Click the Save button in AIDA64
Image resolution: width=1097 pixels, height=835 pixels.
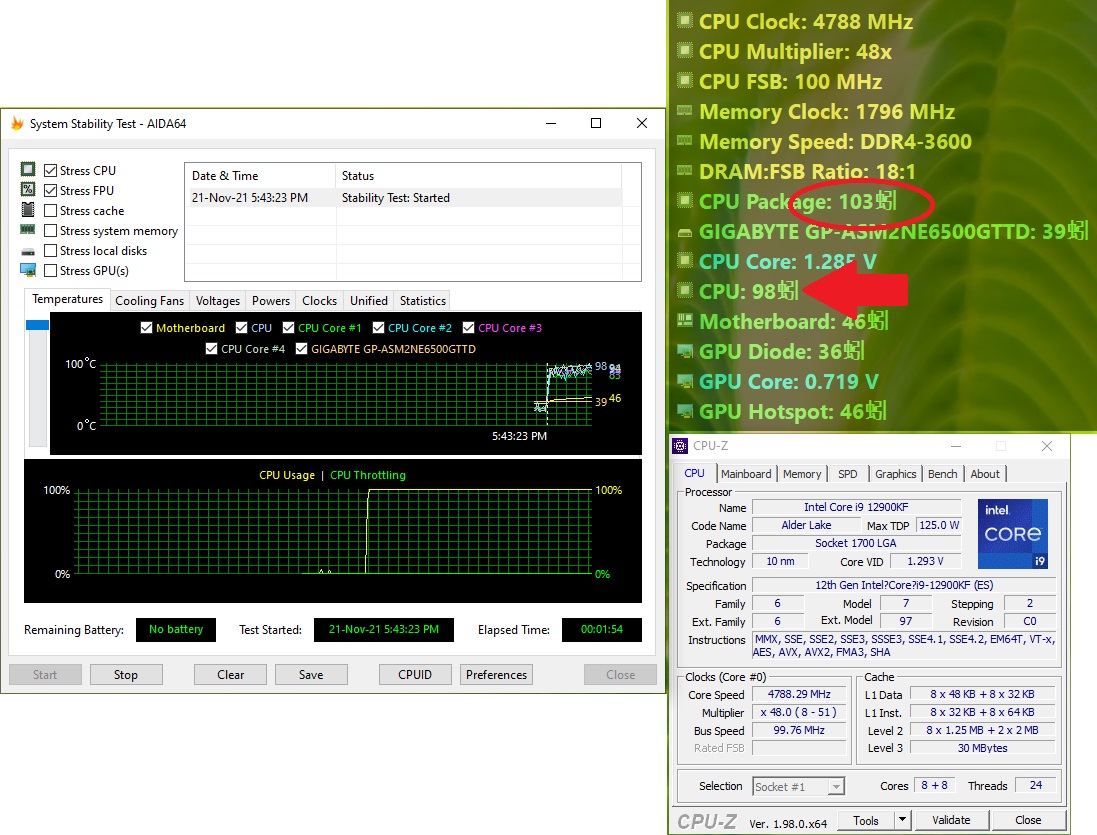pyautogui.click(x=311, y=675)
